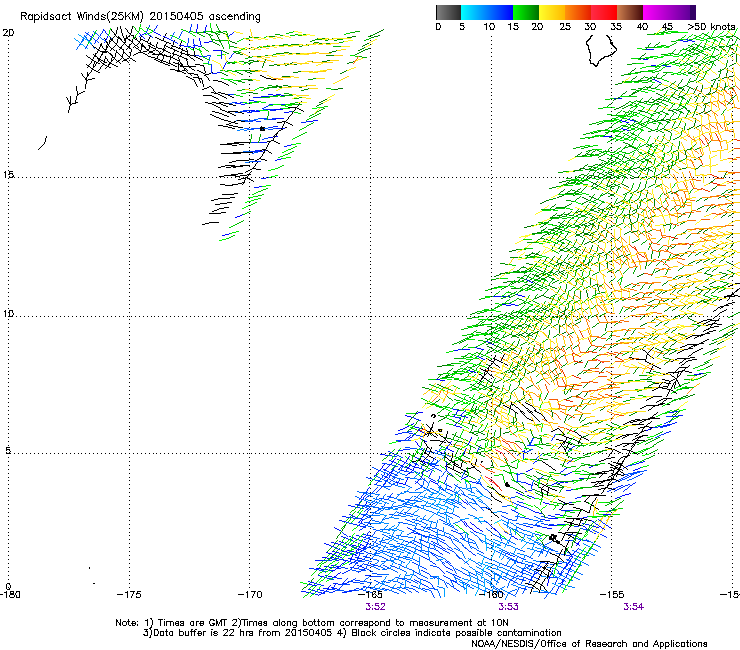The width and height of the screenshot is (740, 650).
Task: Click the longitude axis label '-170'
Action: click(250, 595)
